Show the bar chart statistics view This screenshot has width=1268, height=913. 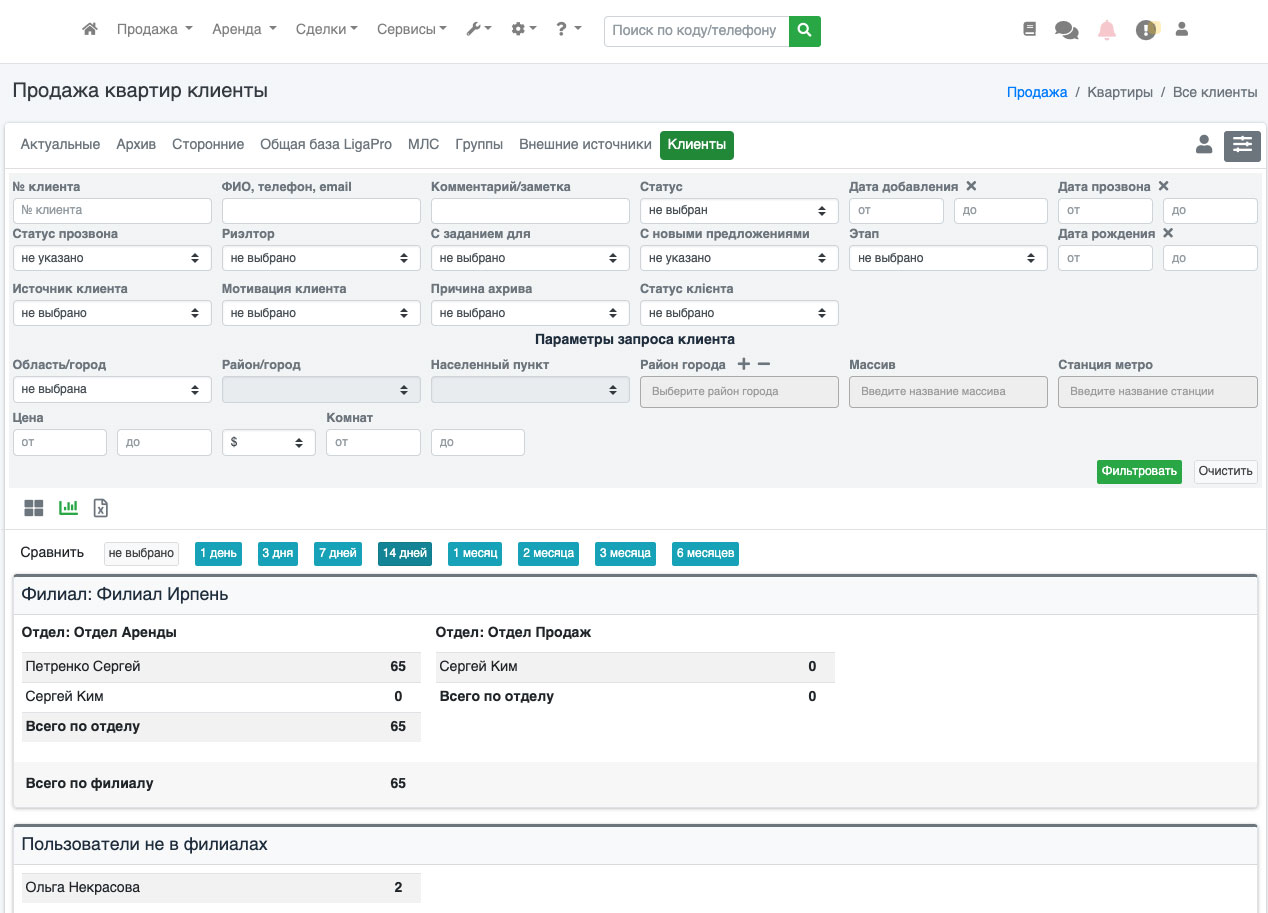(x=68, y=508)
